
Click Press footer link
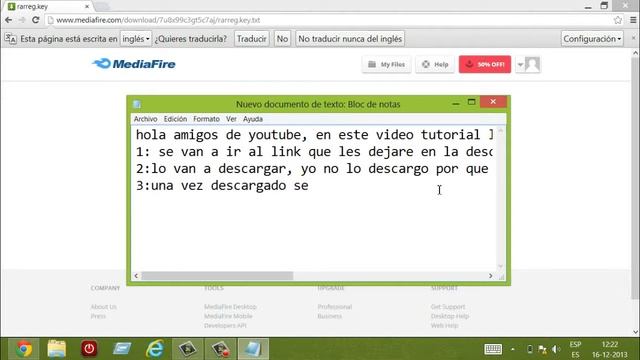point(98,316)
